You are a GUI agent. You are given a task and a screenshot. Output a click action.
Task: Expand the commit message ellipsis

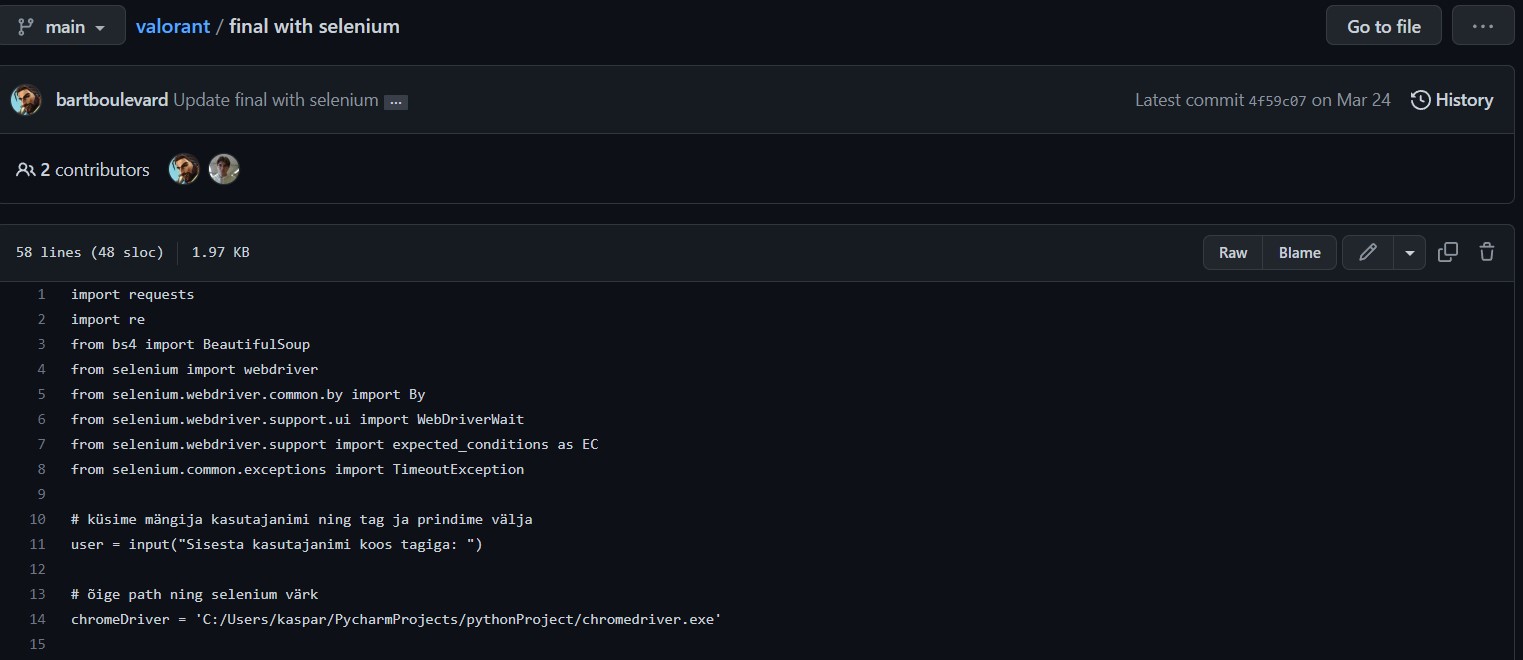coord(396,102)
